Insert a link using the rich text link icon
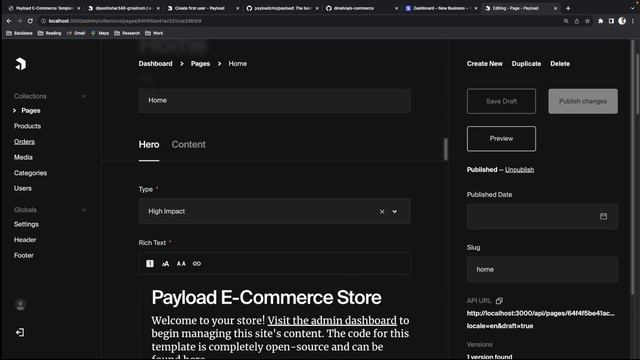Viewport: 640px width, 360px height. click(197, 264)
